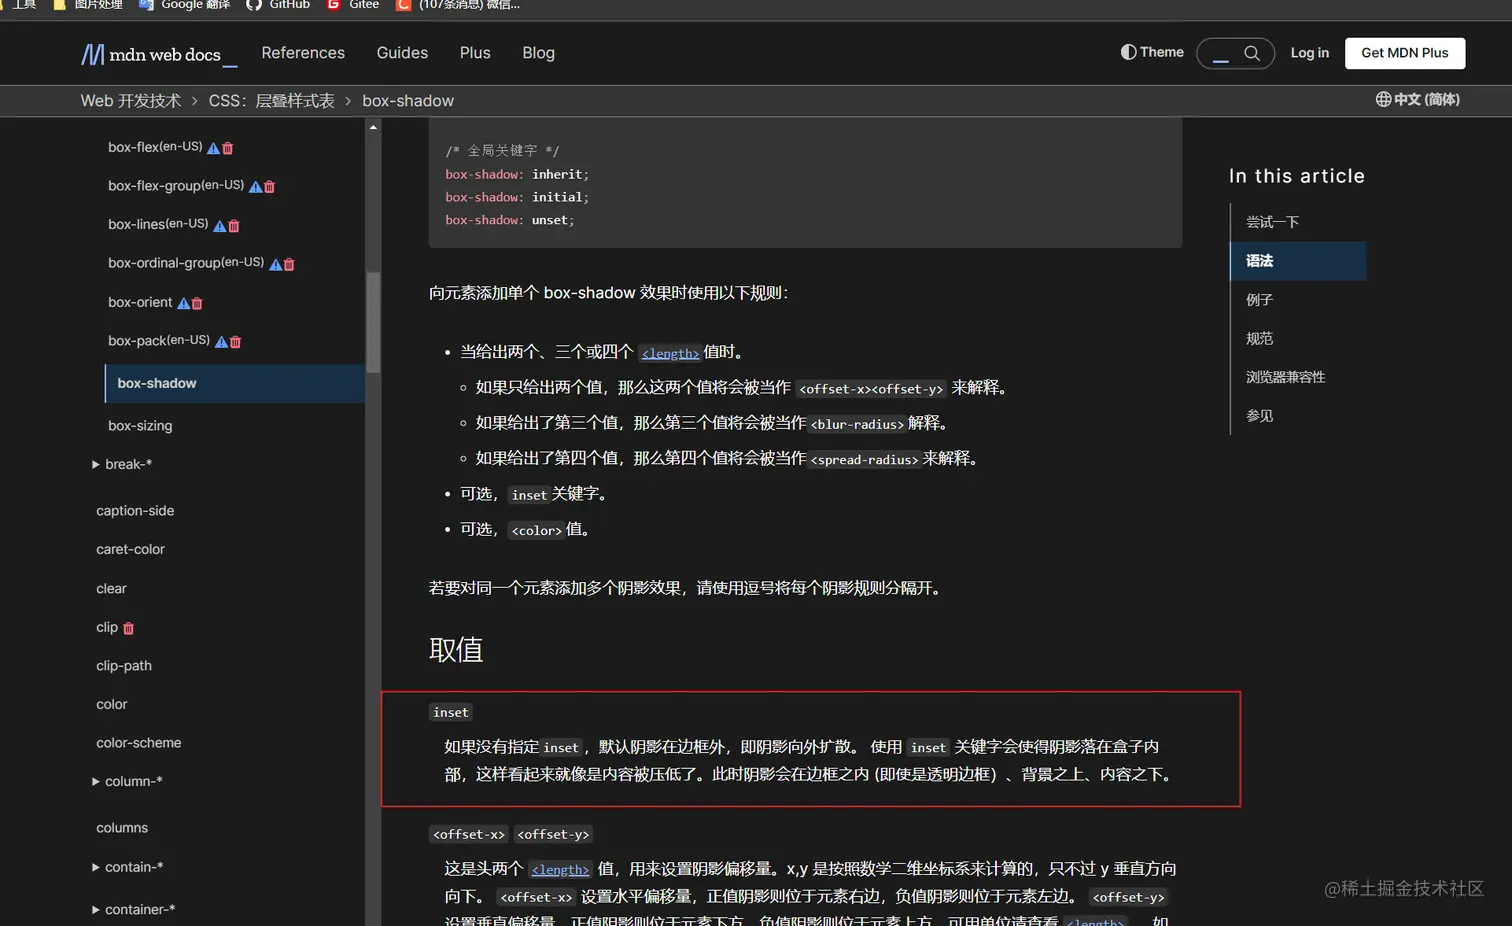
Task: Expand the contain-* sidebar group
Action: pos(96,867)
